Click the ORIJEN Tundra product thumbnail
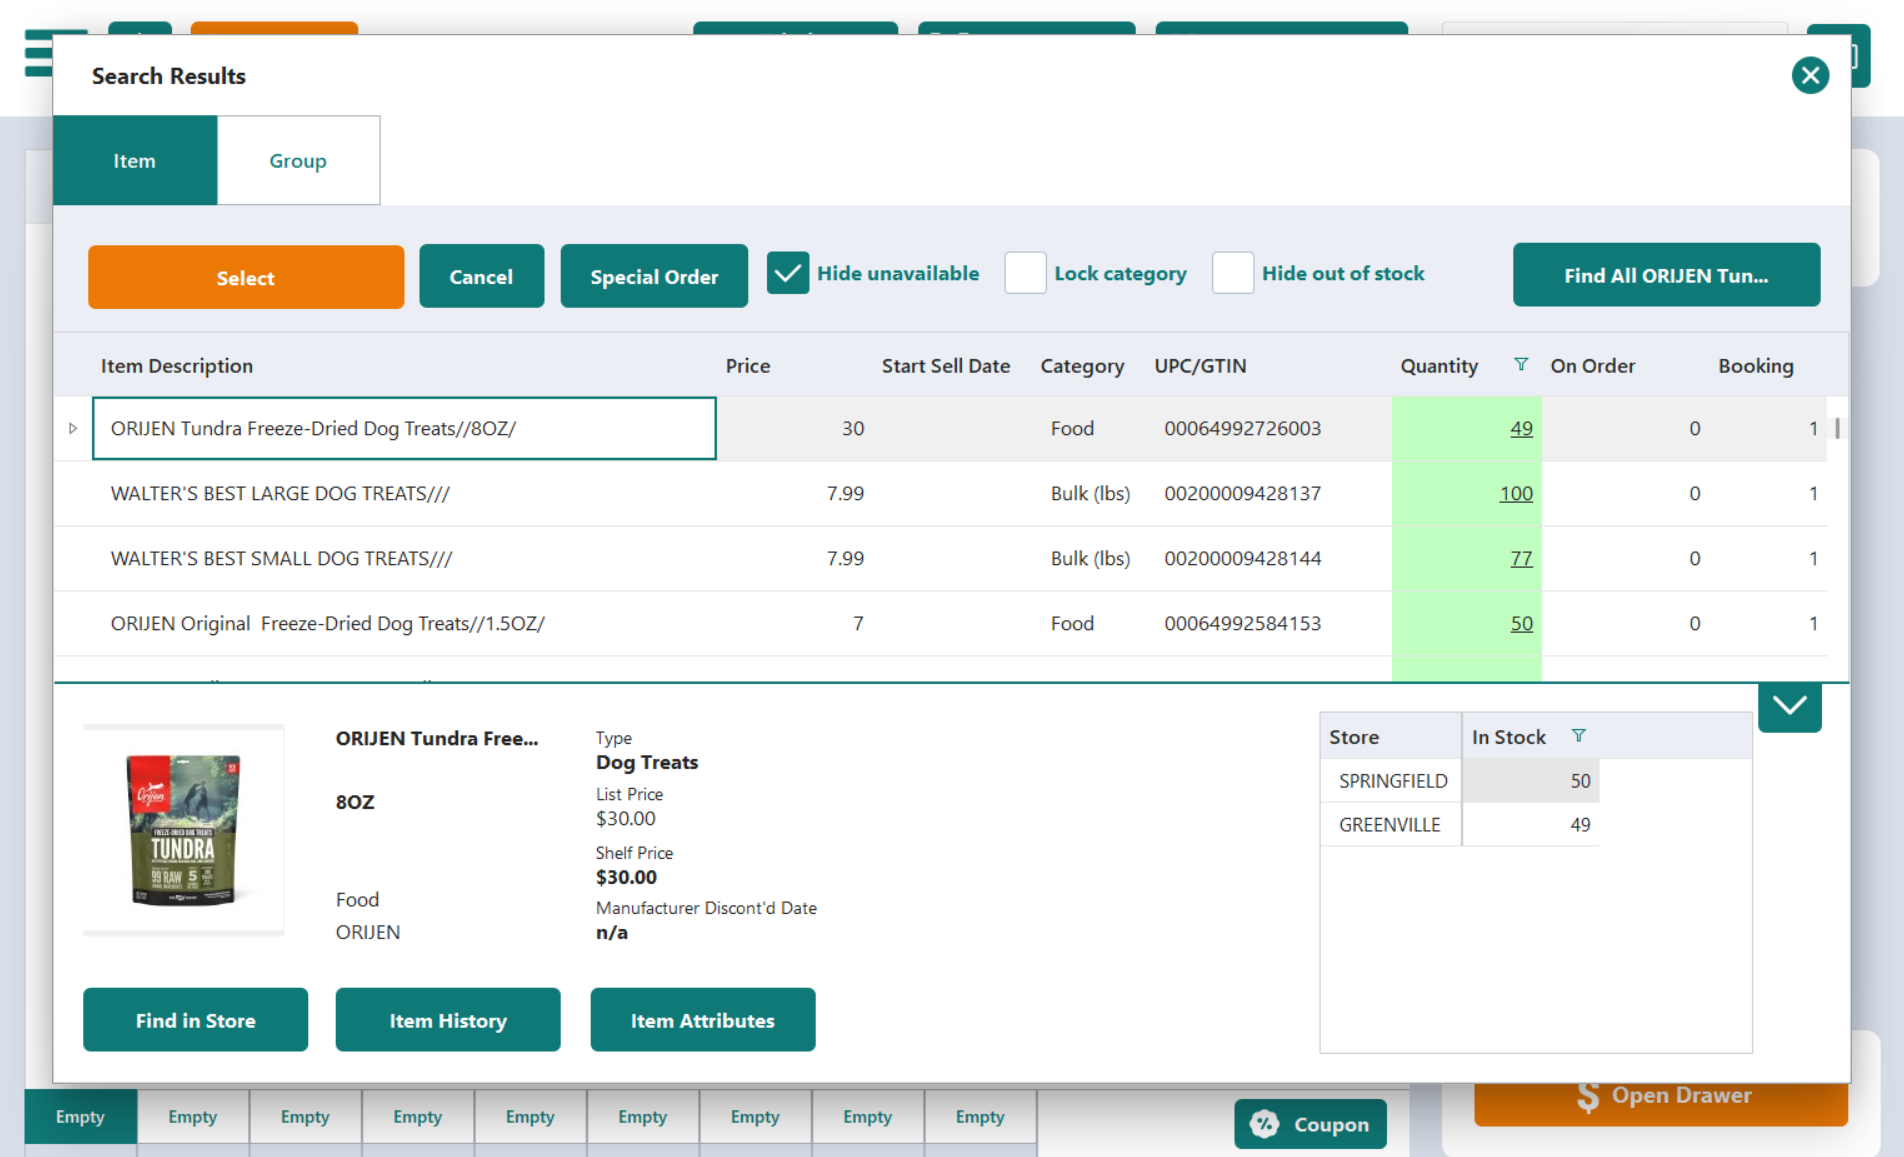 pyautogui.click(x=184, y=830)
